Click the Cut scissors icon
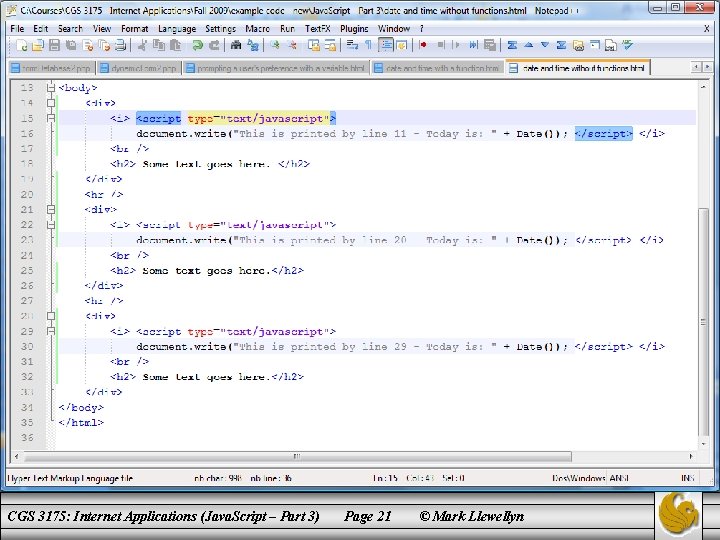Image resolution: width=720 pixels, height=540 pixels. tap(141, 46)
